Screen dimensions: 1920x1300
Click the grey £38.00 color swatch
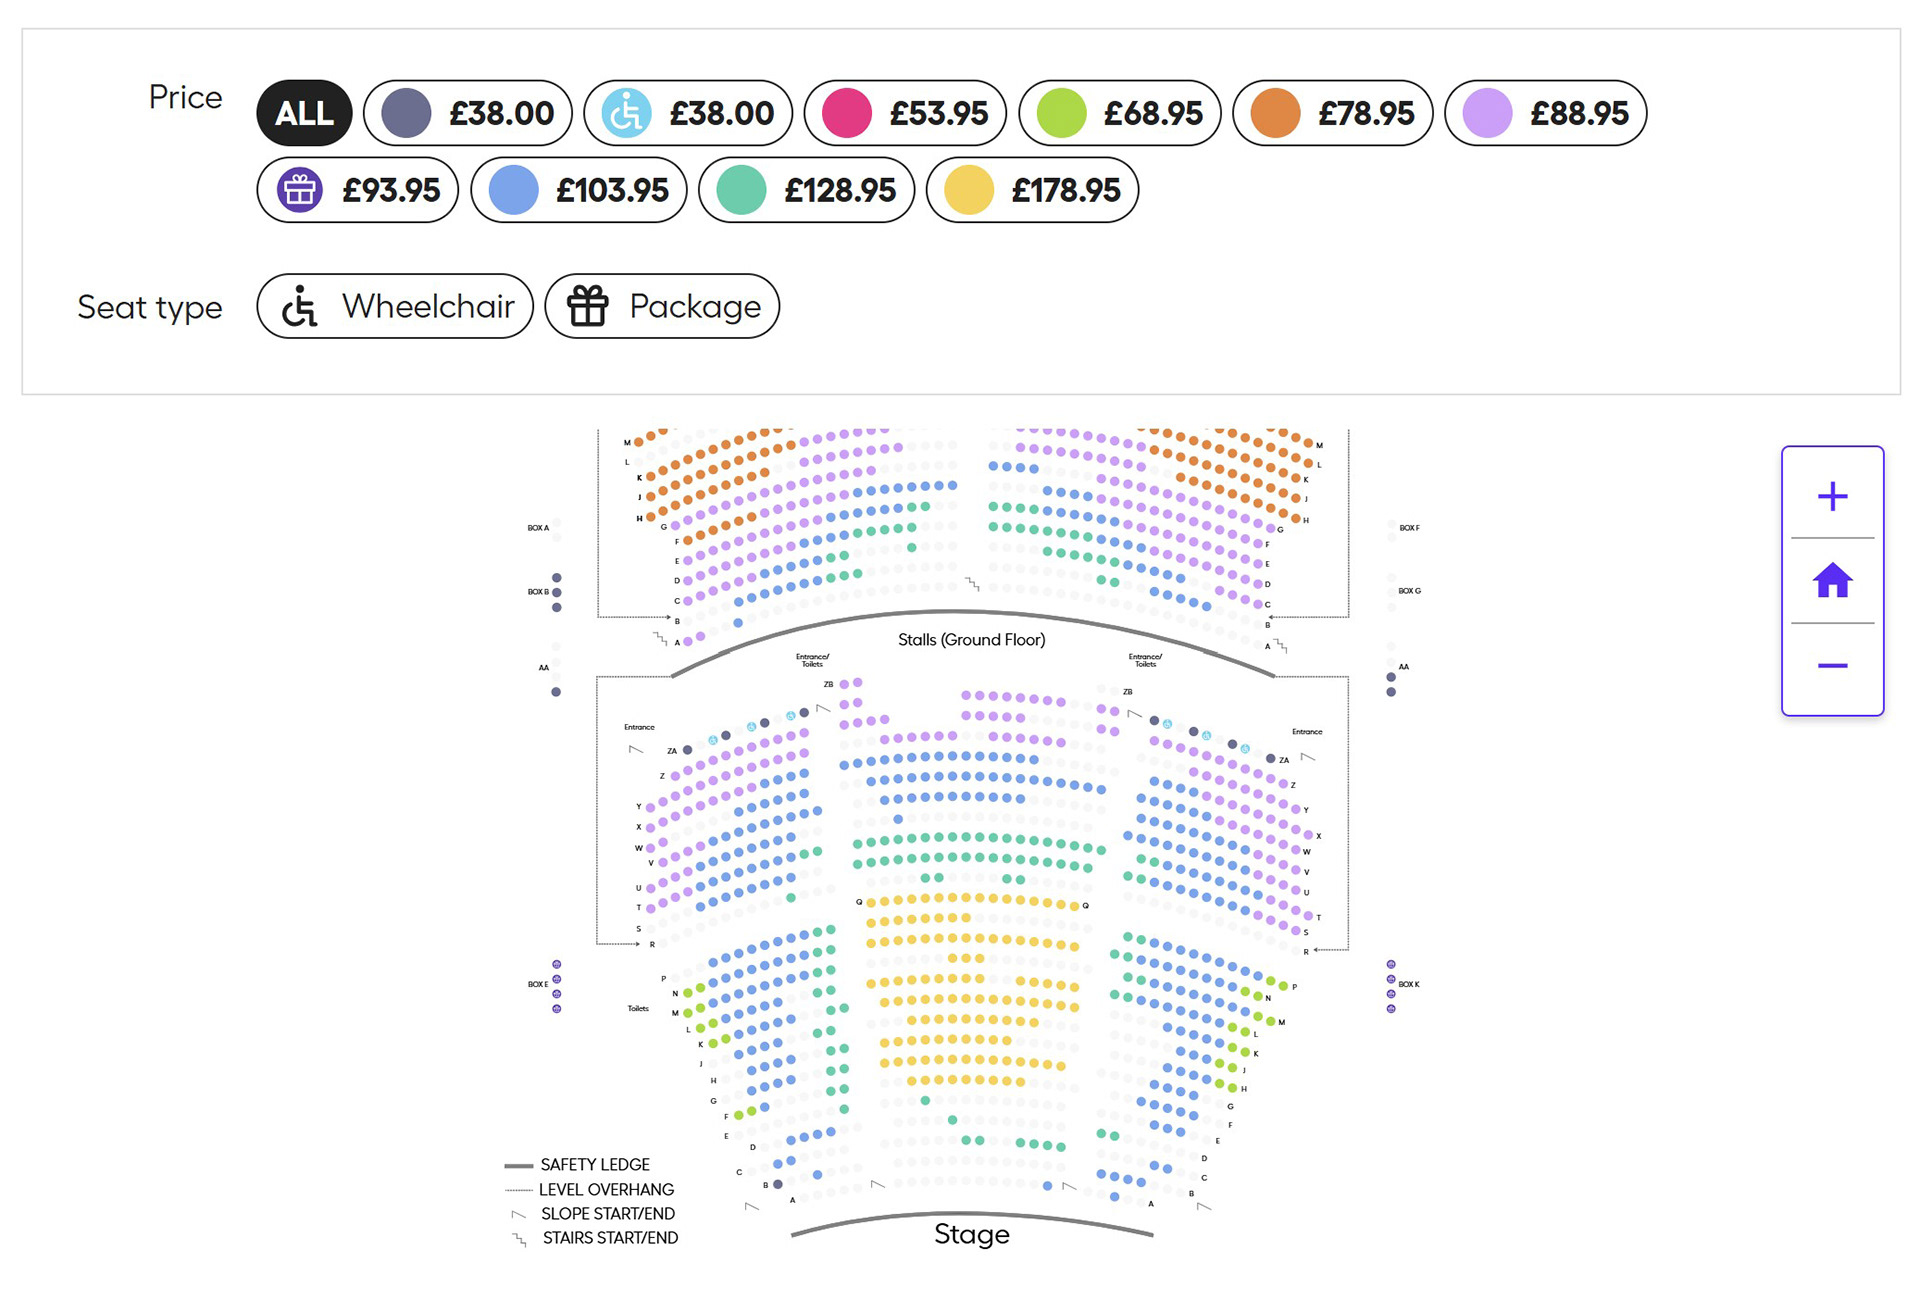click(406, 113)
